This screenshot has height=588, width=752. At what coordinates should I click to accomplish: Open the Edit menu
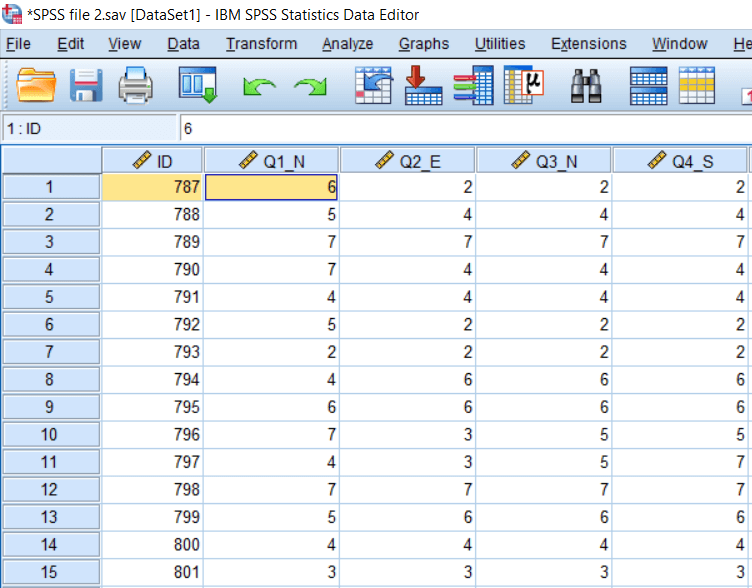point(70,44)
